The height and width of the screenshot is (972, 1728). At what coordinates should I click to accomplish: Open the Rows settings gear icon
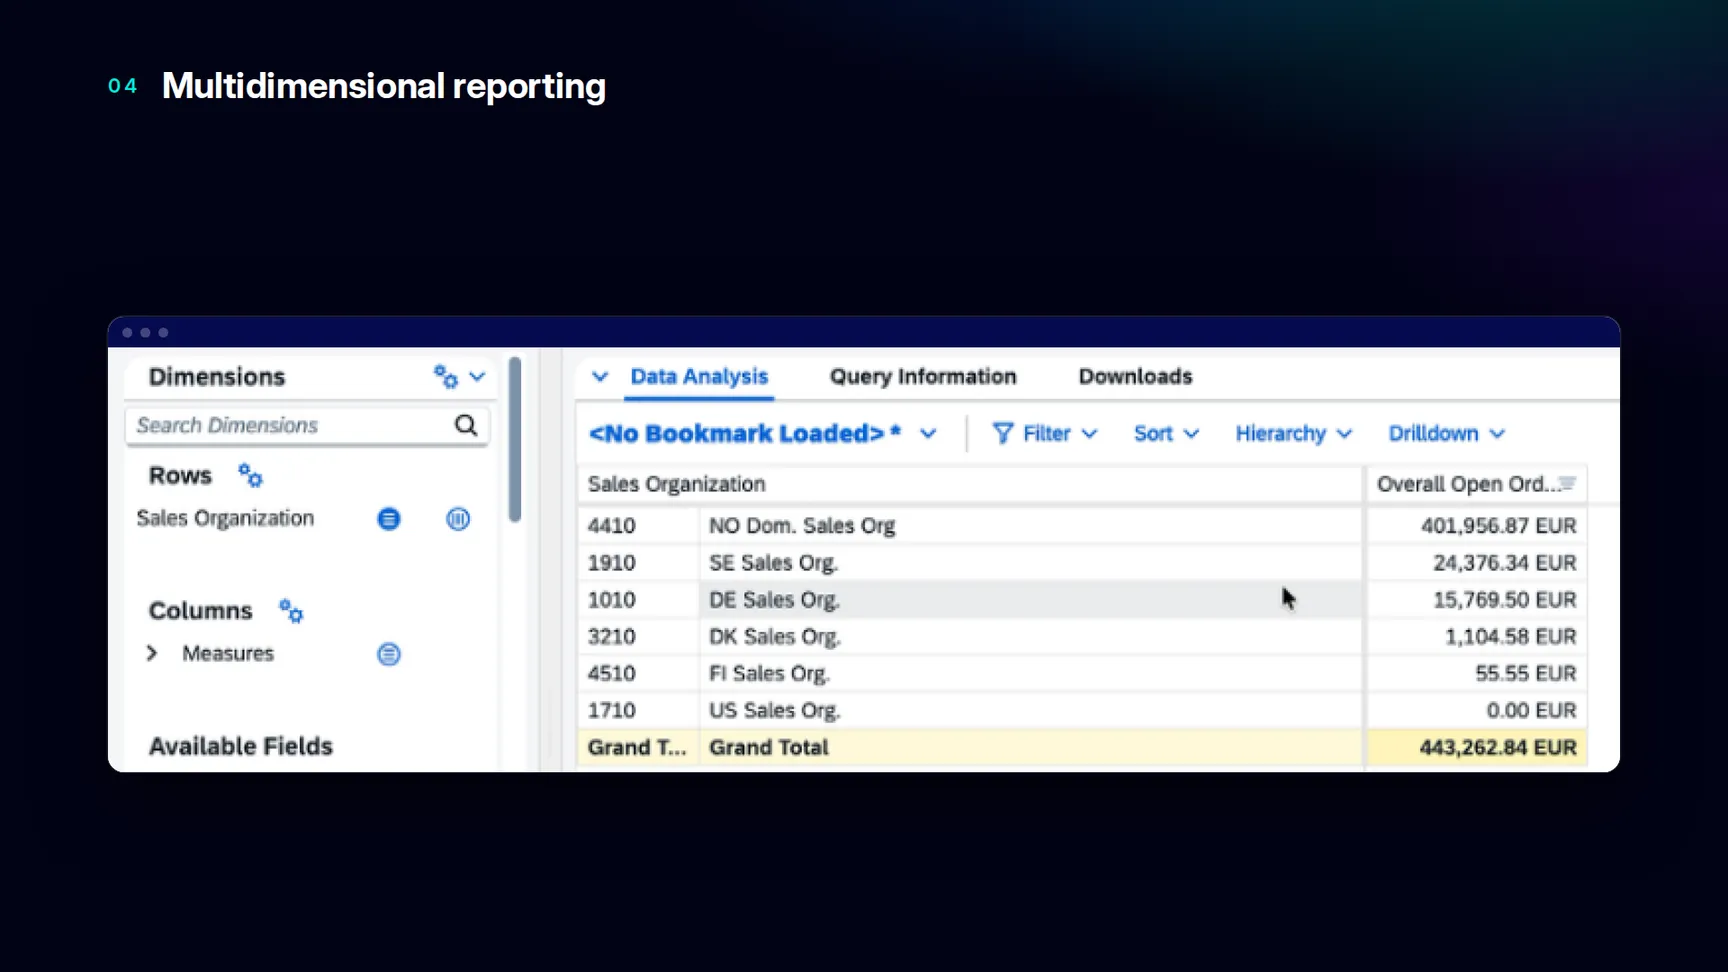click(250, 476)
